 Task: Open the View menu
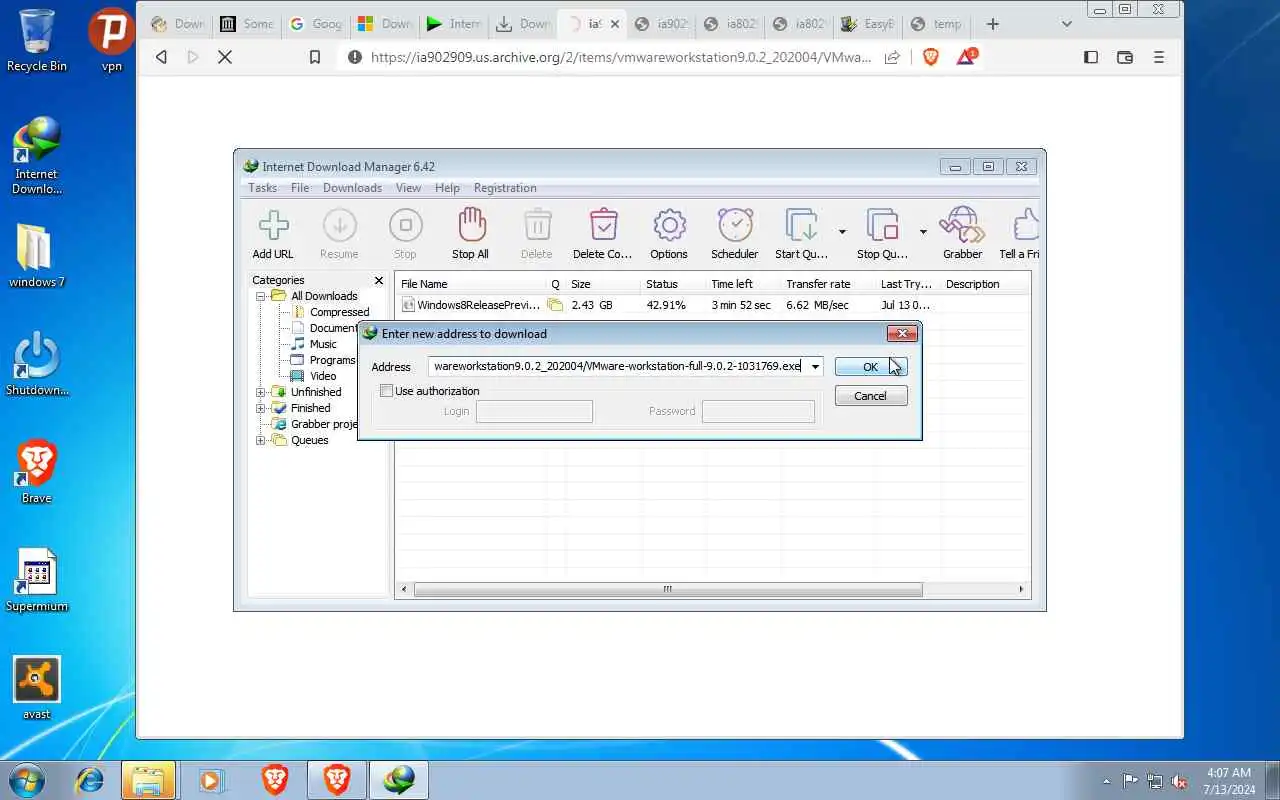408,188
